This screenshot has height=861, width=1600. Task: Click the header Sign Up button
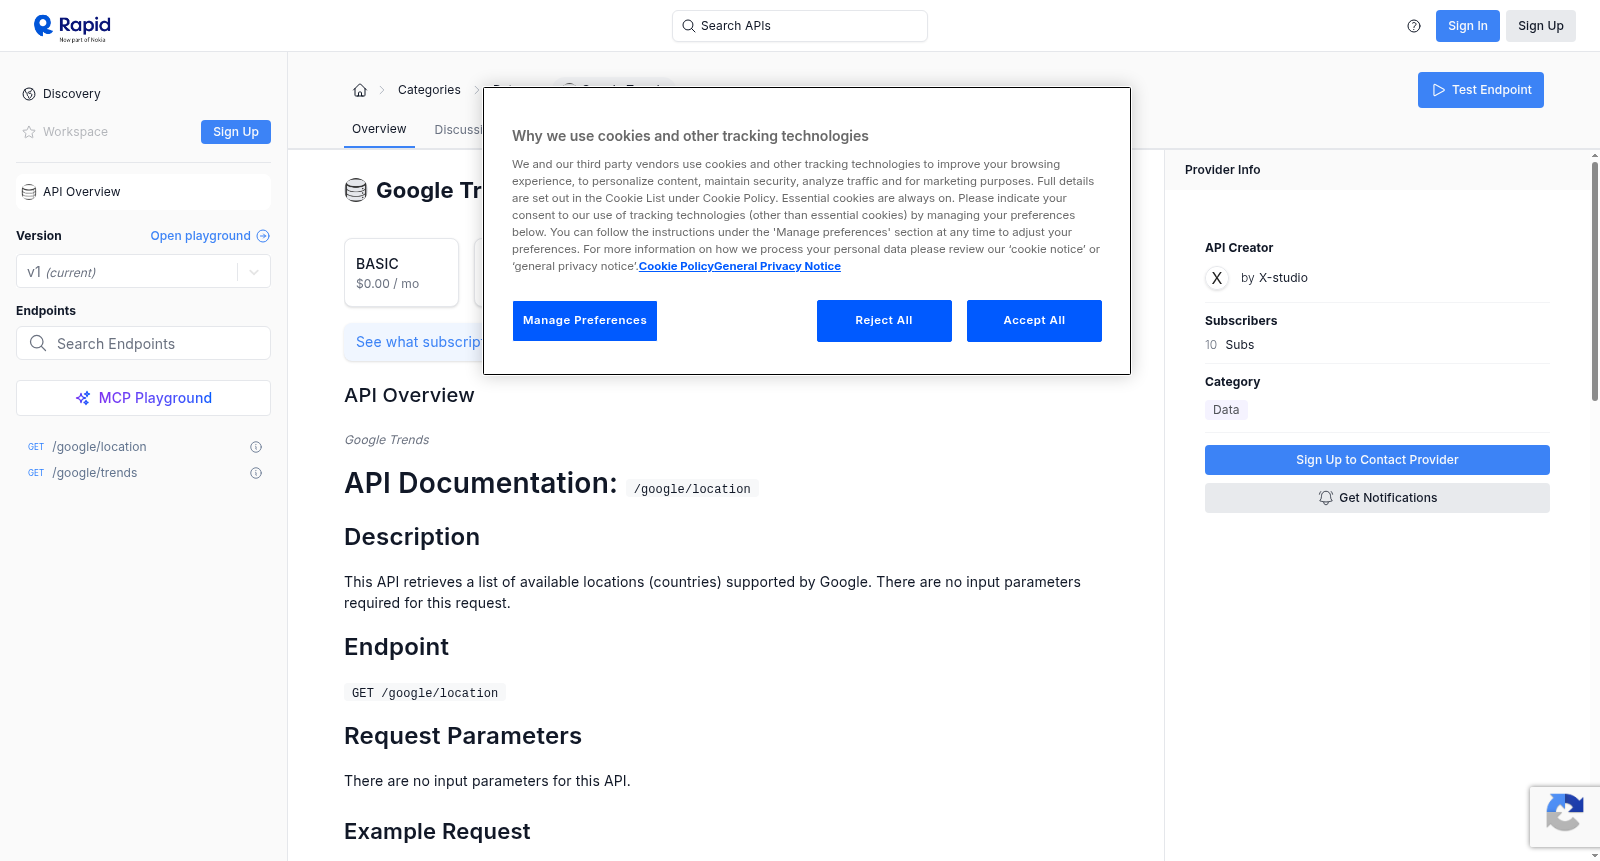[1541, 26]
